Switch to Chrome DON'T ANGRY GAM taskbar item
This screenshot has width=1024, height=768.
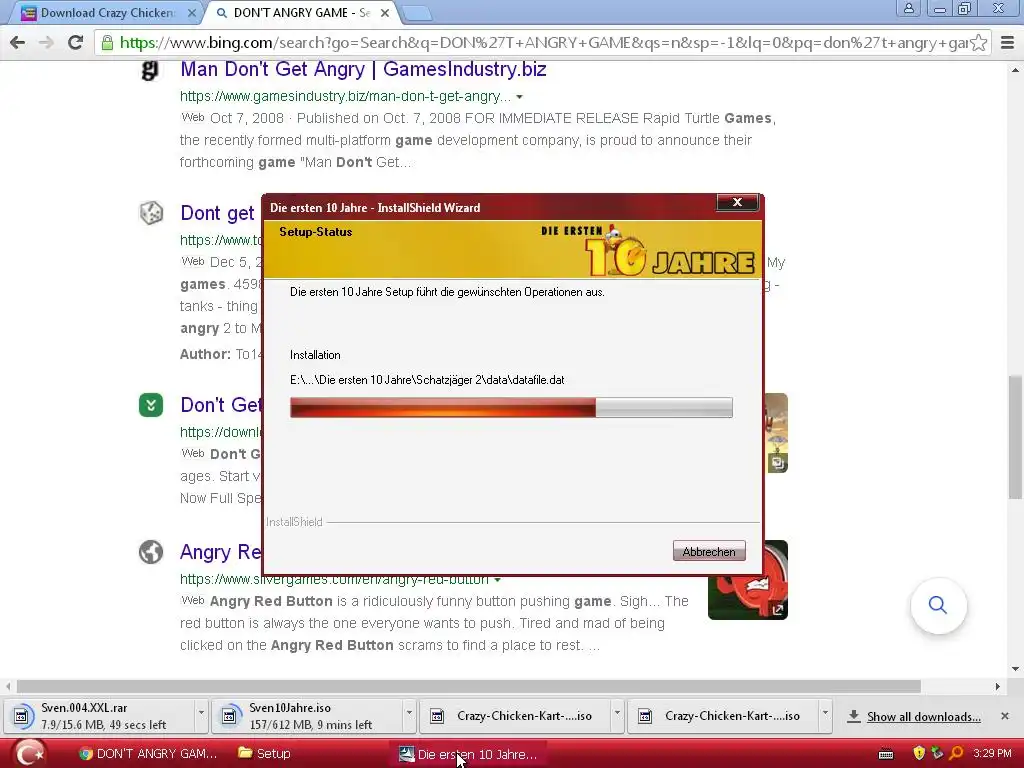coord(148,754)
